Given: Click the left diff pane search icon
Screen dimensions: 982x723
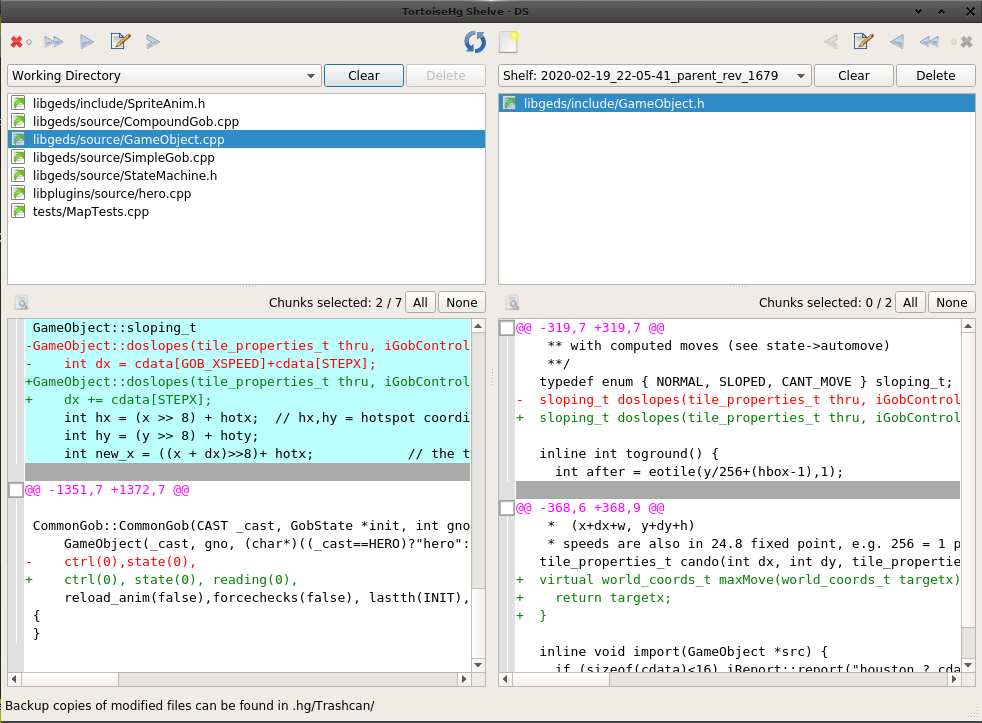Looking at the screenshot, I should [21, 303].
